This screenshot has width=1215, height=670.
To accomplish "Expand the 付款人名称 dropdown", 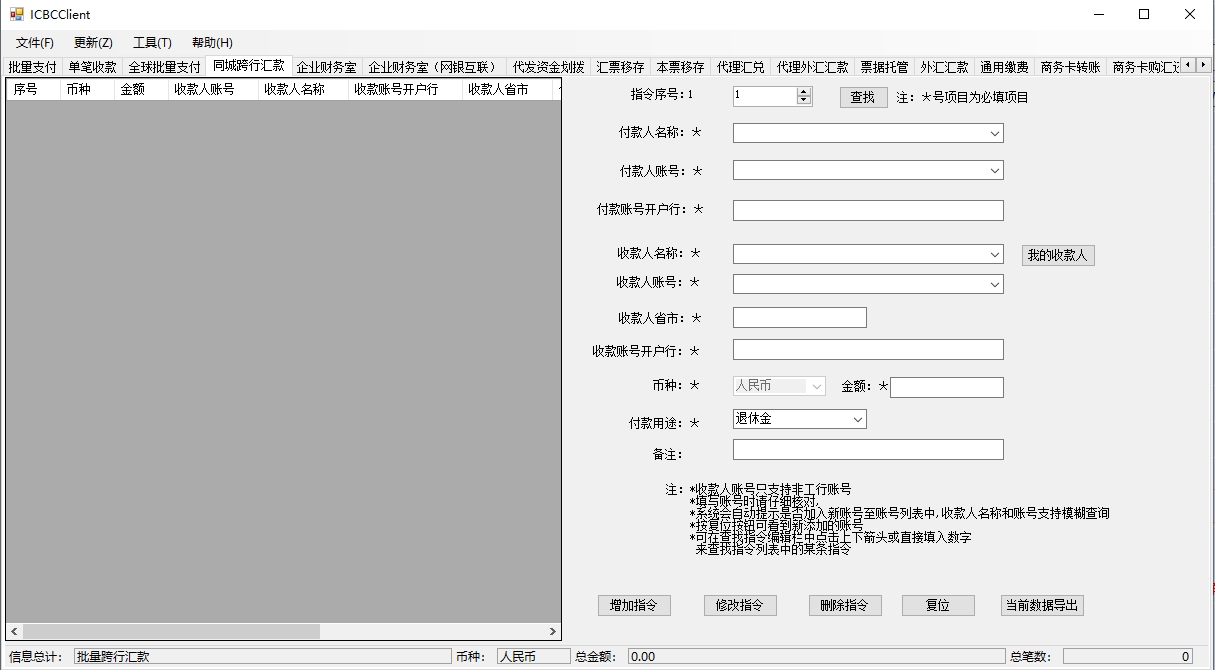I will [x=994, y=132].
